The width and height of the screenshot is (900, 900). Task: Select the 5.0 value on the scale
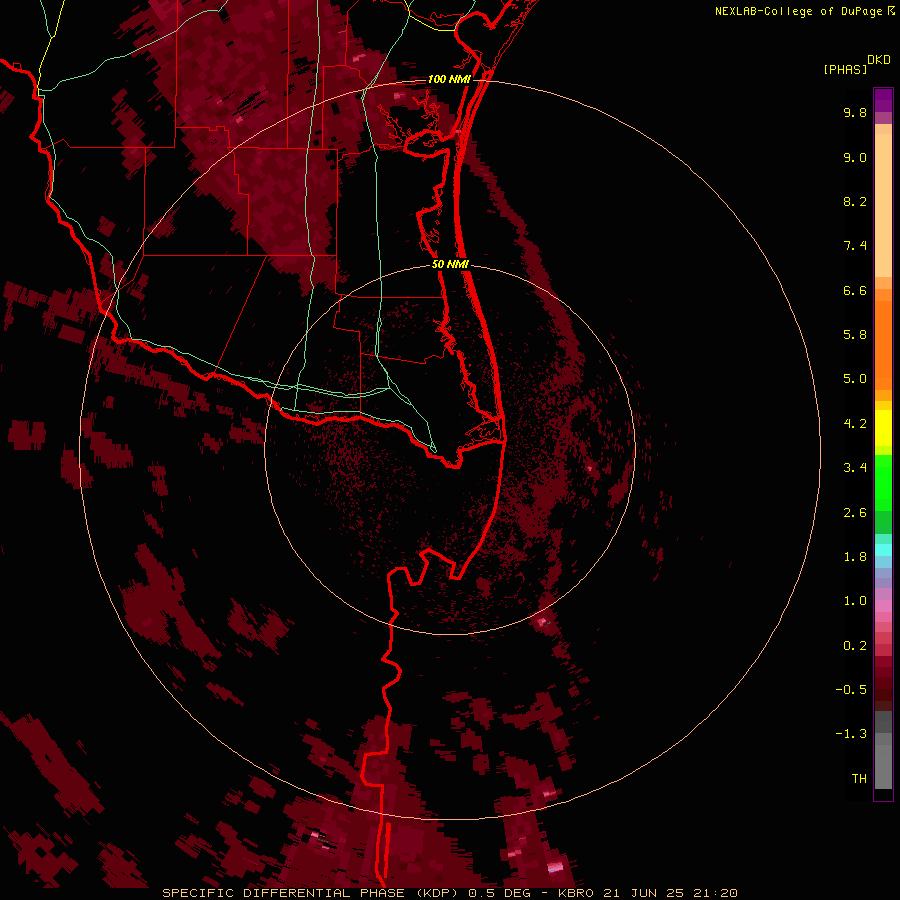tap(855, 379)
